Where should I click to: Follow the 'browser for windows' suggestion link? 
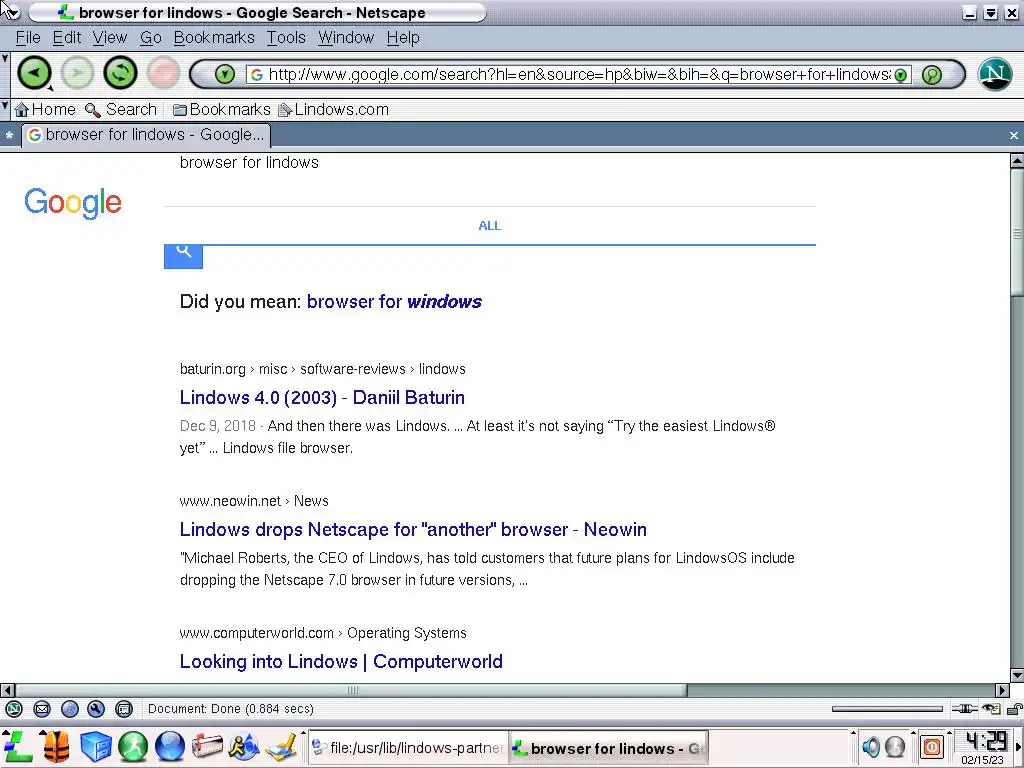click(394, 302)
